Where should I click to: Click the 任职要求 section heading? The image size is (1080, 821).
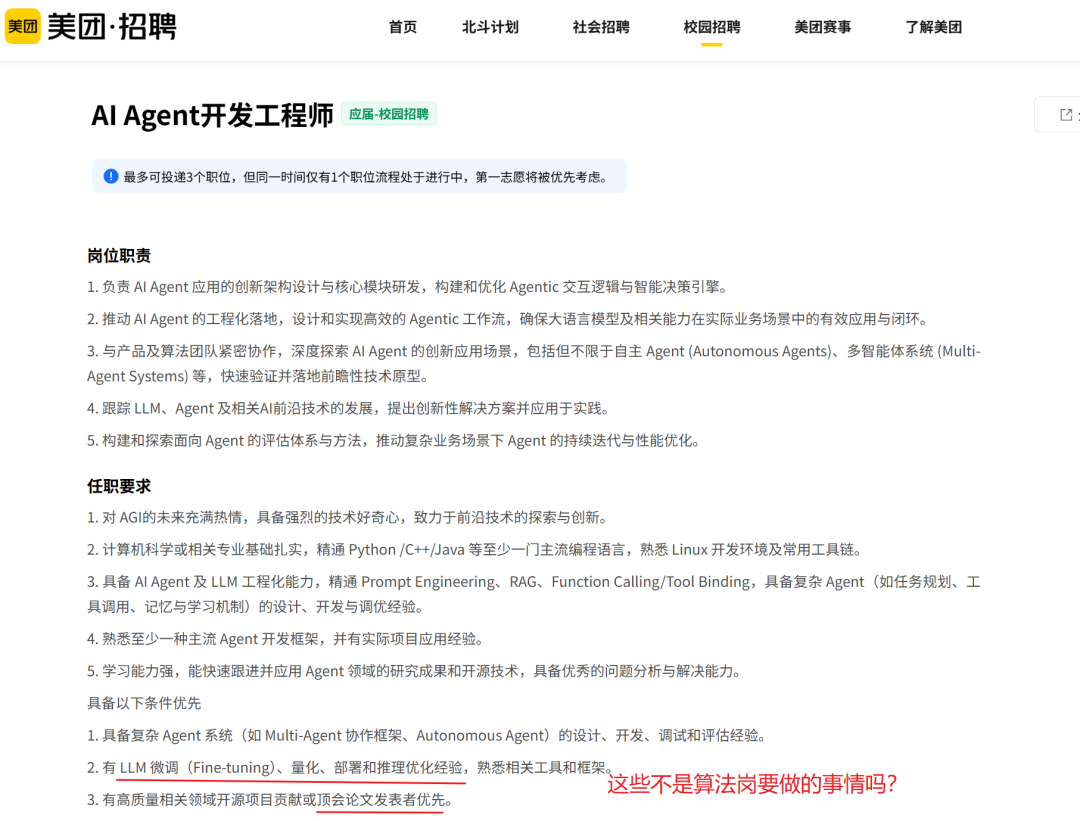click(119, 486)
